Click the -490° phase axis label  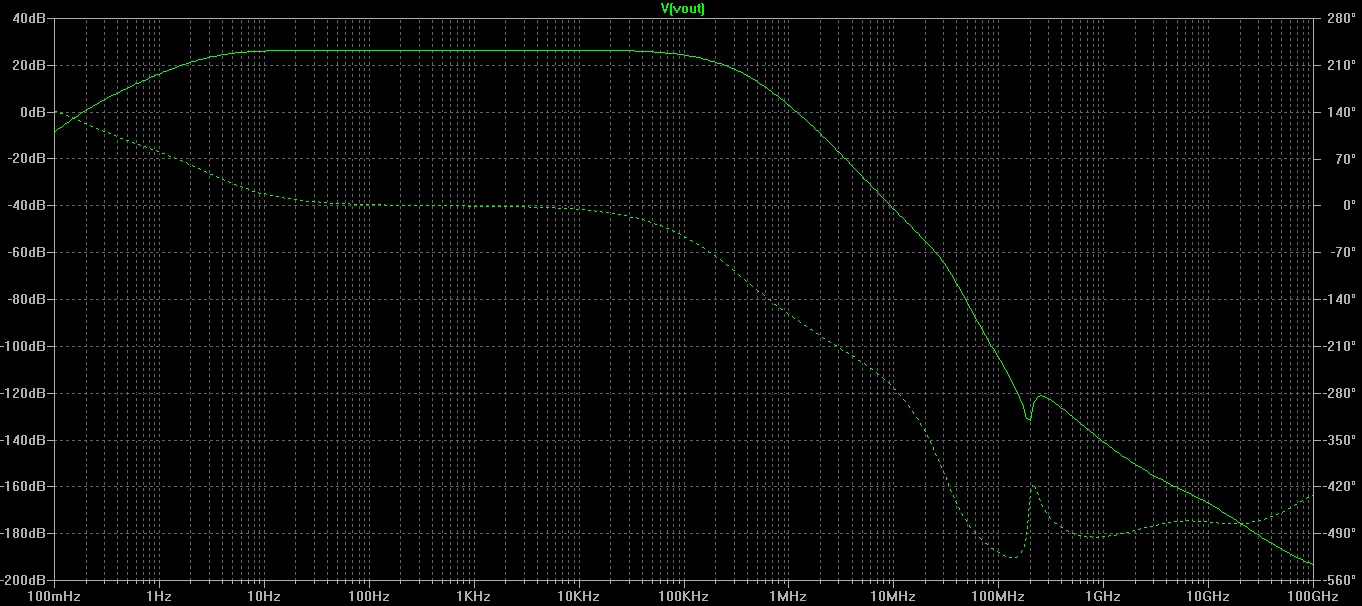(1339, 533)
